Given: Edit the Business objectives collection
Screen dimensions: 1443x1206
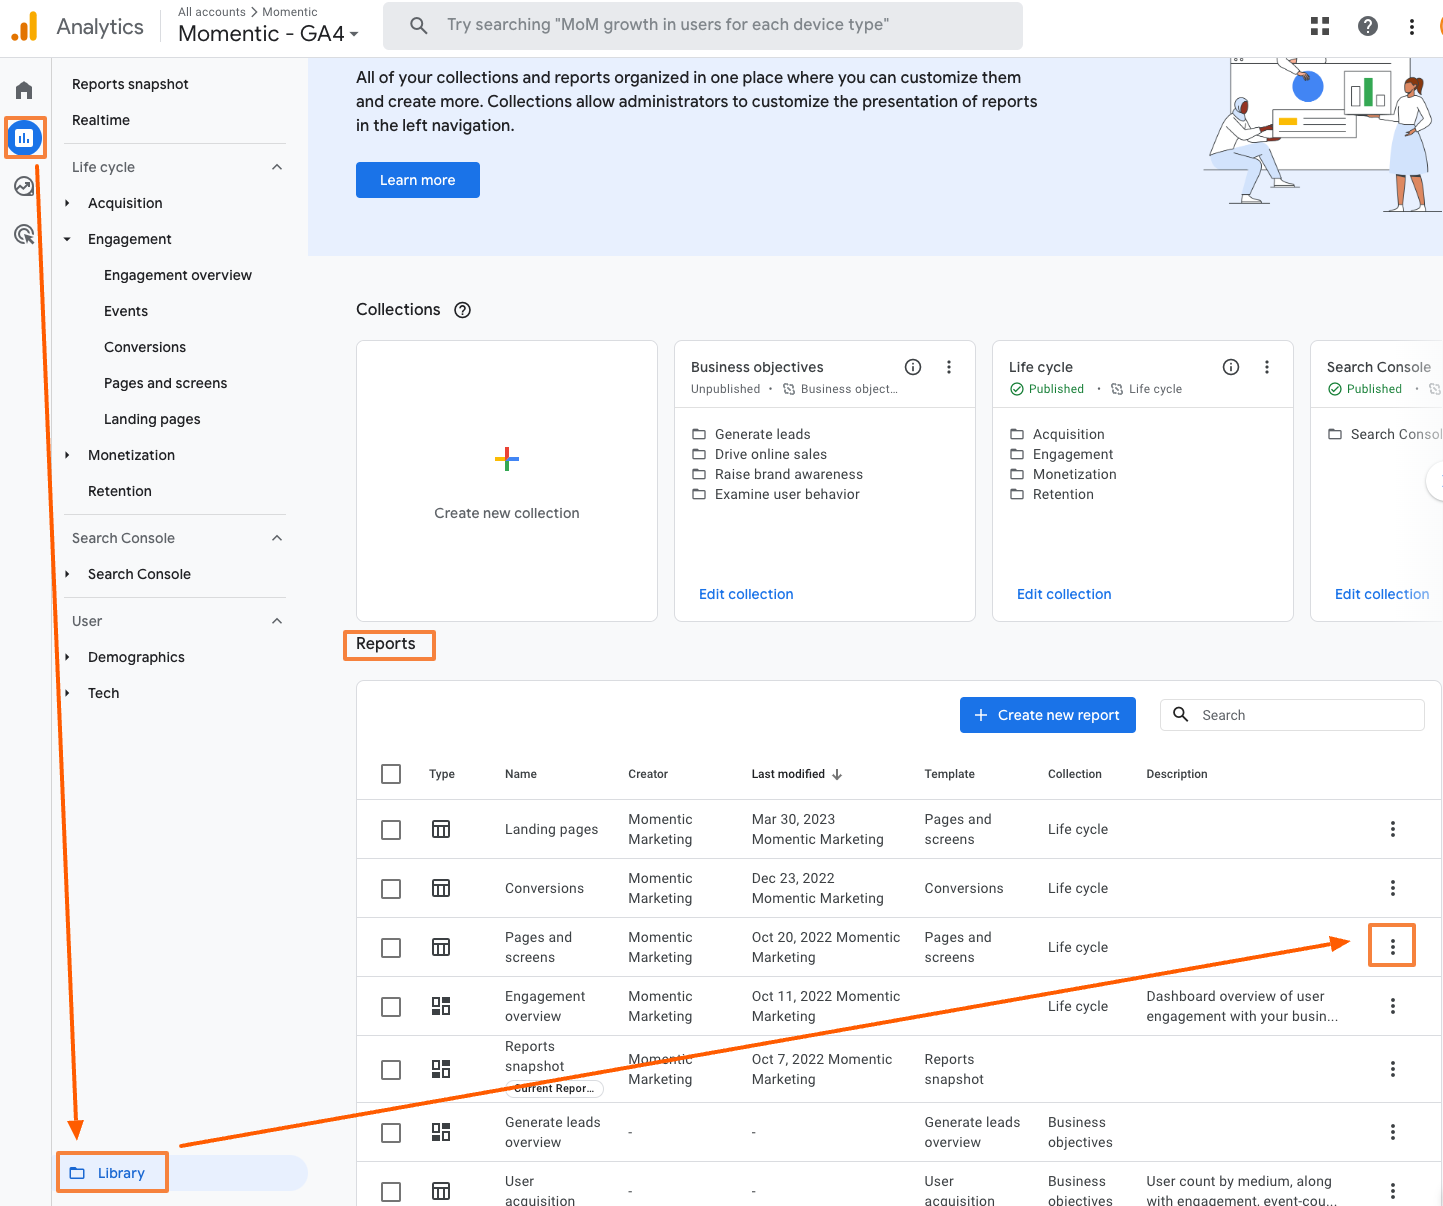Looking at the screenshot, I should coord(746,594).
